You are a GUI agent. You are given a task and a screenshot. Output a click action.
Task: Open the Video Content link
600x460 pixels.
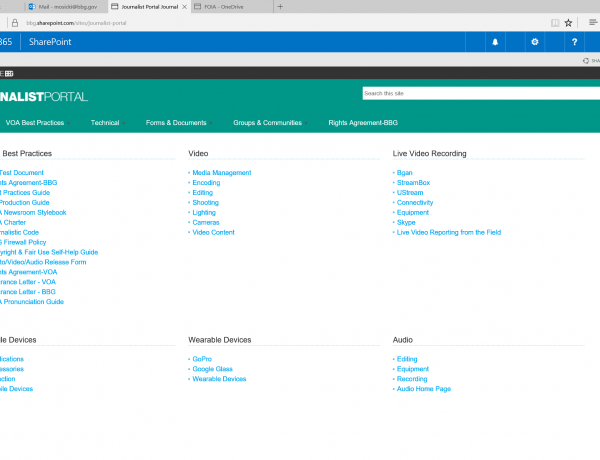tap(214, 232)
